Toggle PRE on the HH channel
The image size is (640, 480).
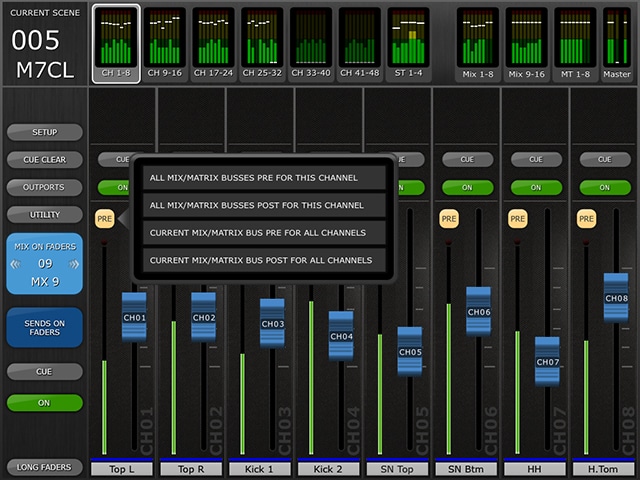[517, 217]
